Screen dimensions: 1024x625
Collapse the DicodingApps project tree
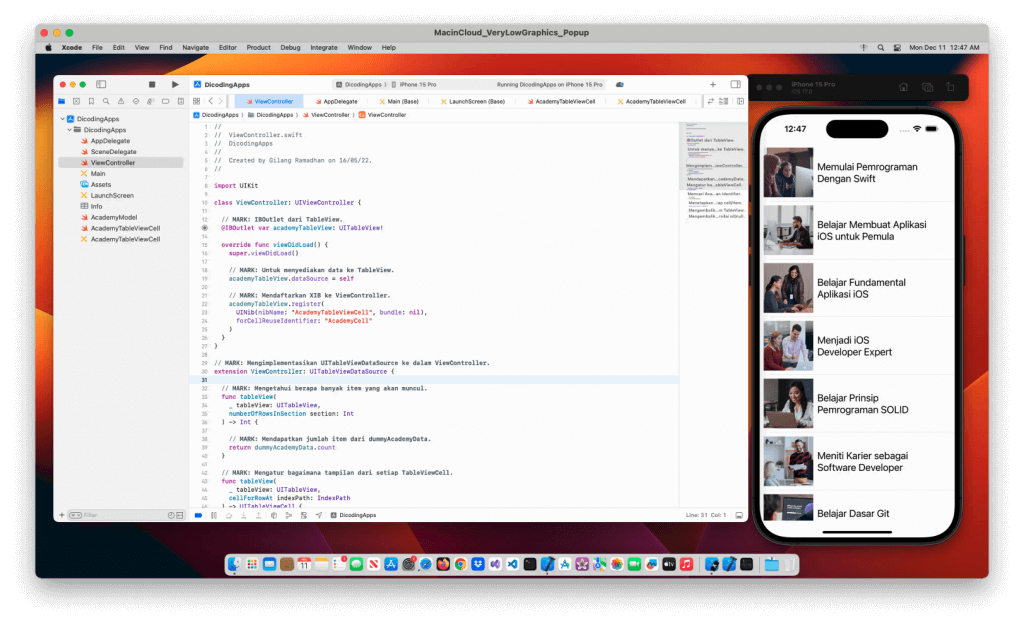64,118
